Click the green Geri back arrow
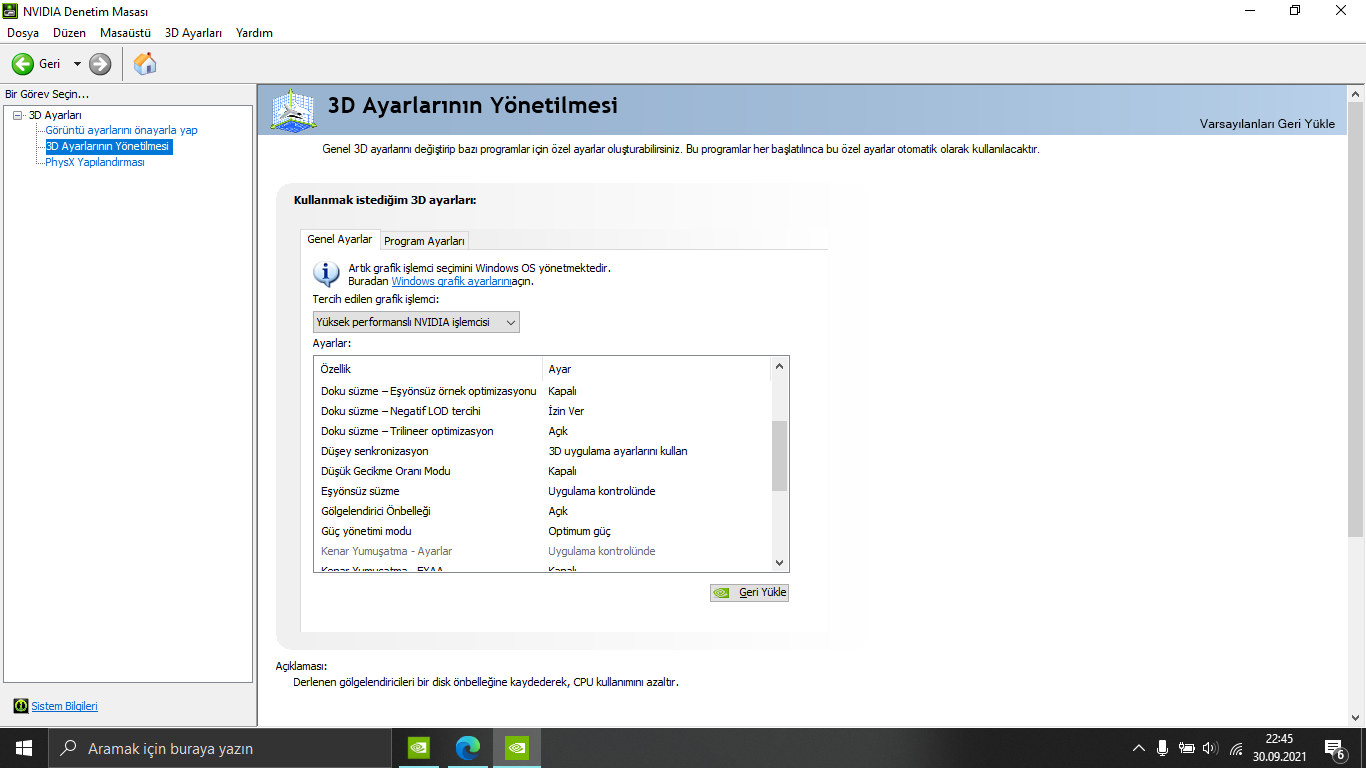The image size is (1366, 768). click(22, 64)
